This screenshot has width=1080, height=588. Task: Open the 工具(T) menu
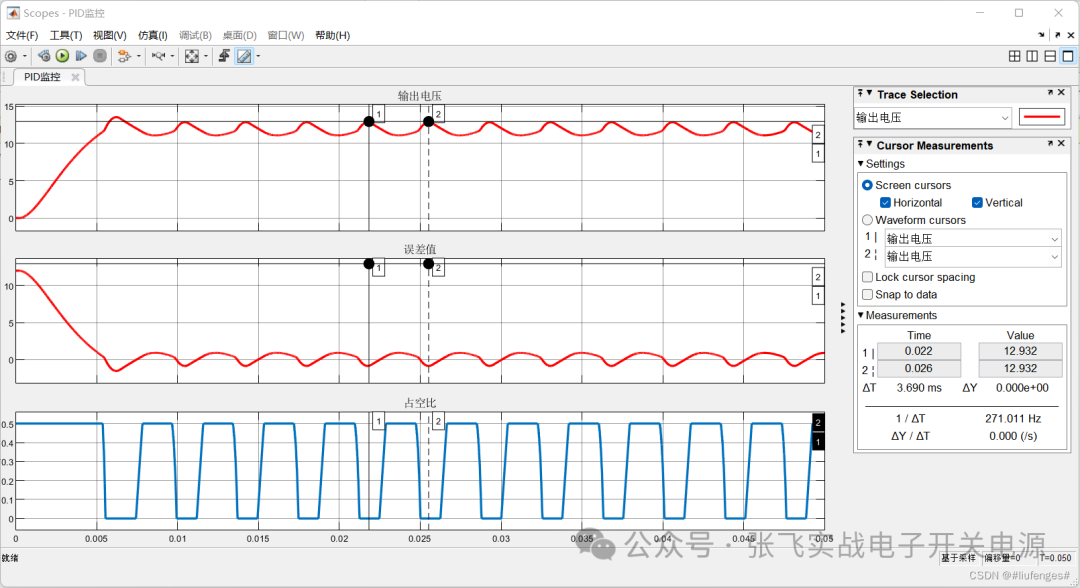tap(65, 35)
